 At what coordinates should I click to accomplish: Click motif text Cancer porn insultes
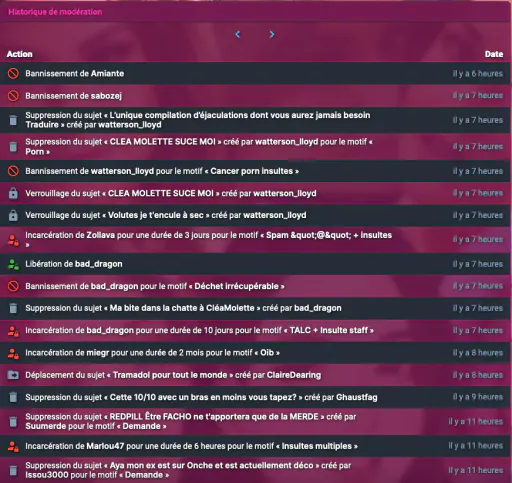pos(252,171)
